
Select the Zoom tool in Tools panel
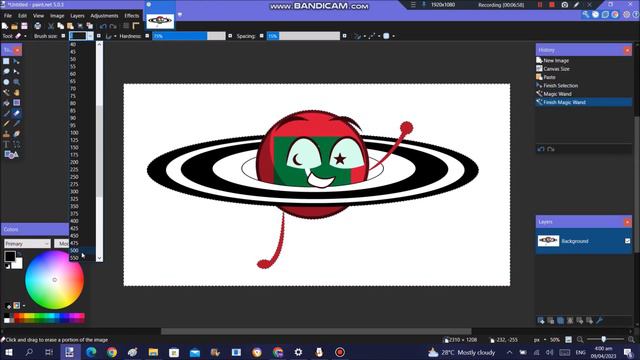[16, 82]
